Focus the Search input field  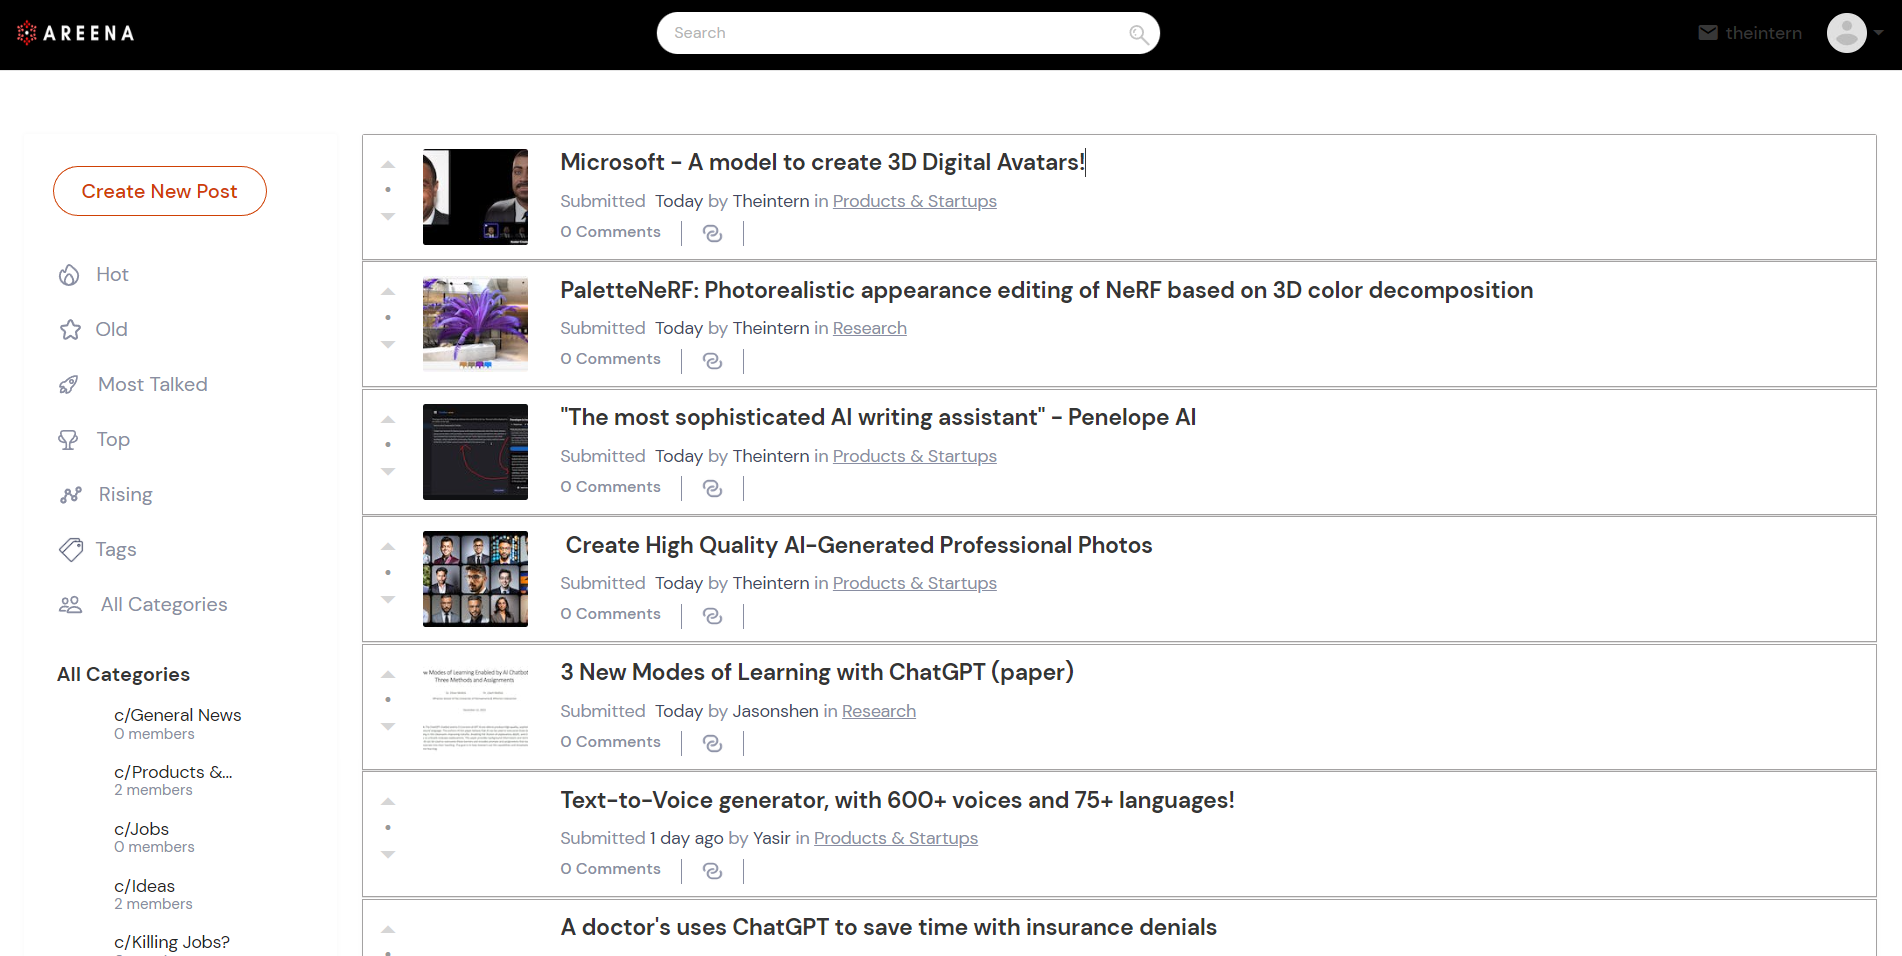point(908,33)
